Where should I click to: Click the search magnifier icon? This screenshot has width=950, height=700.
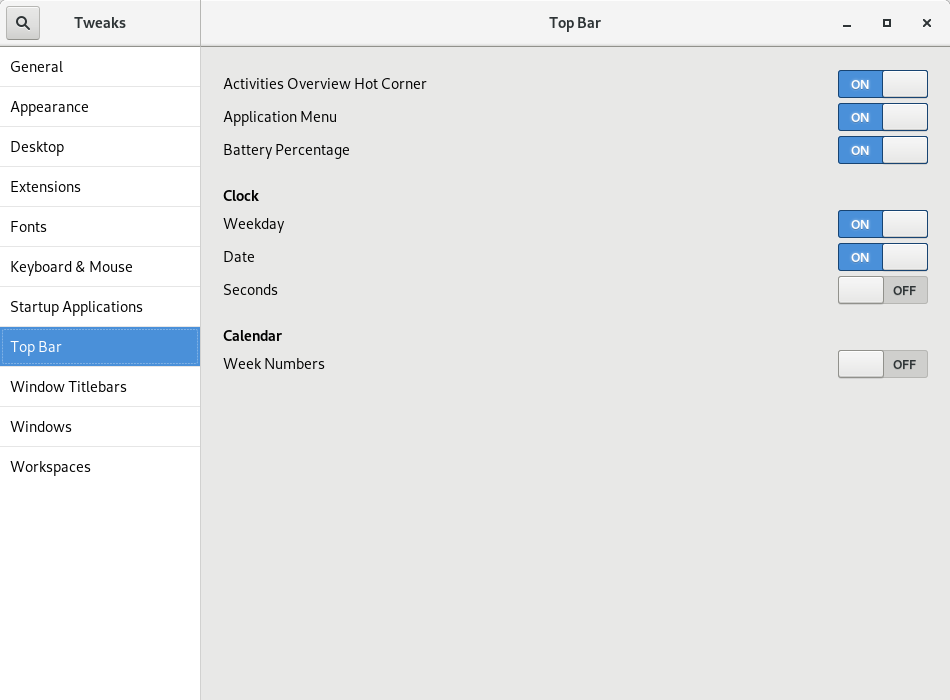tap(23, 22)
